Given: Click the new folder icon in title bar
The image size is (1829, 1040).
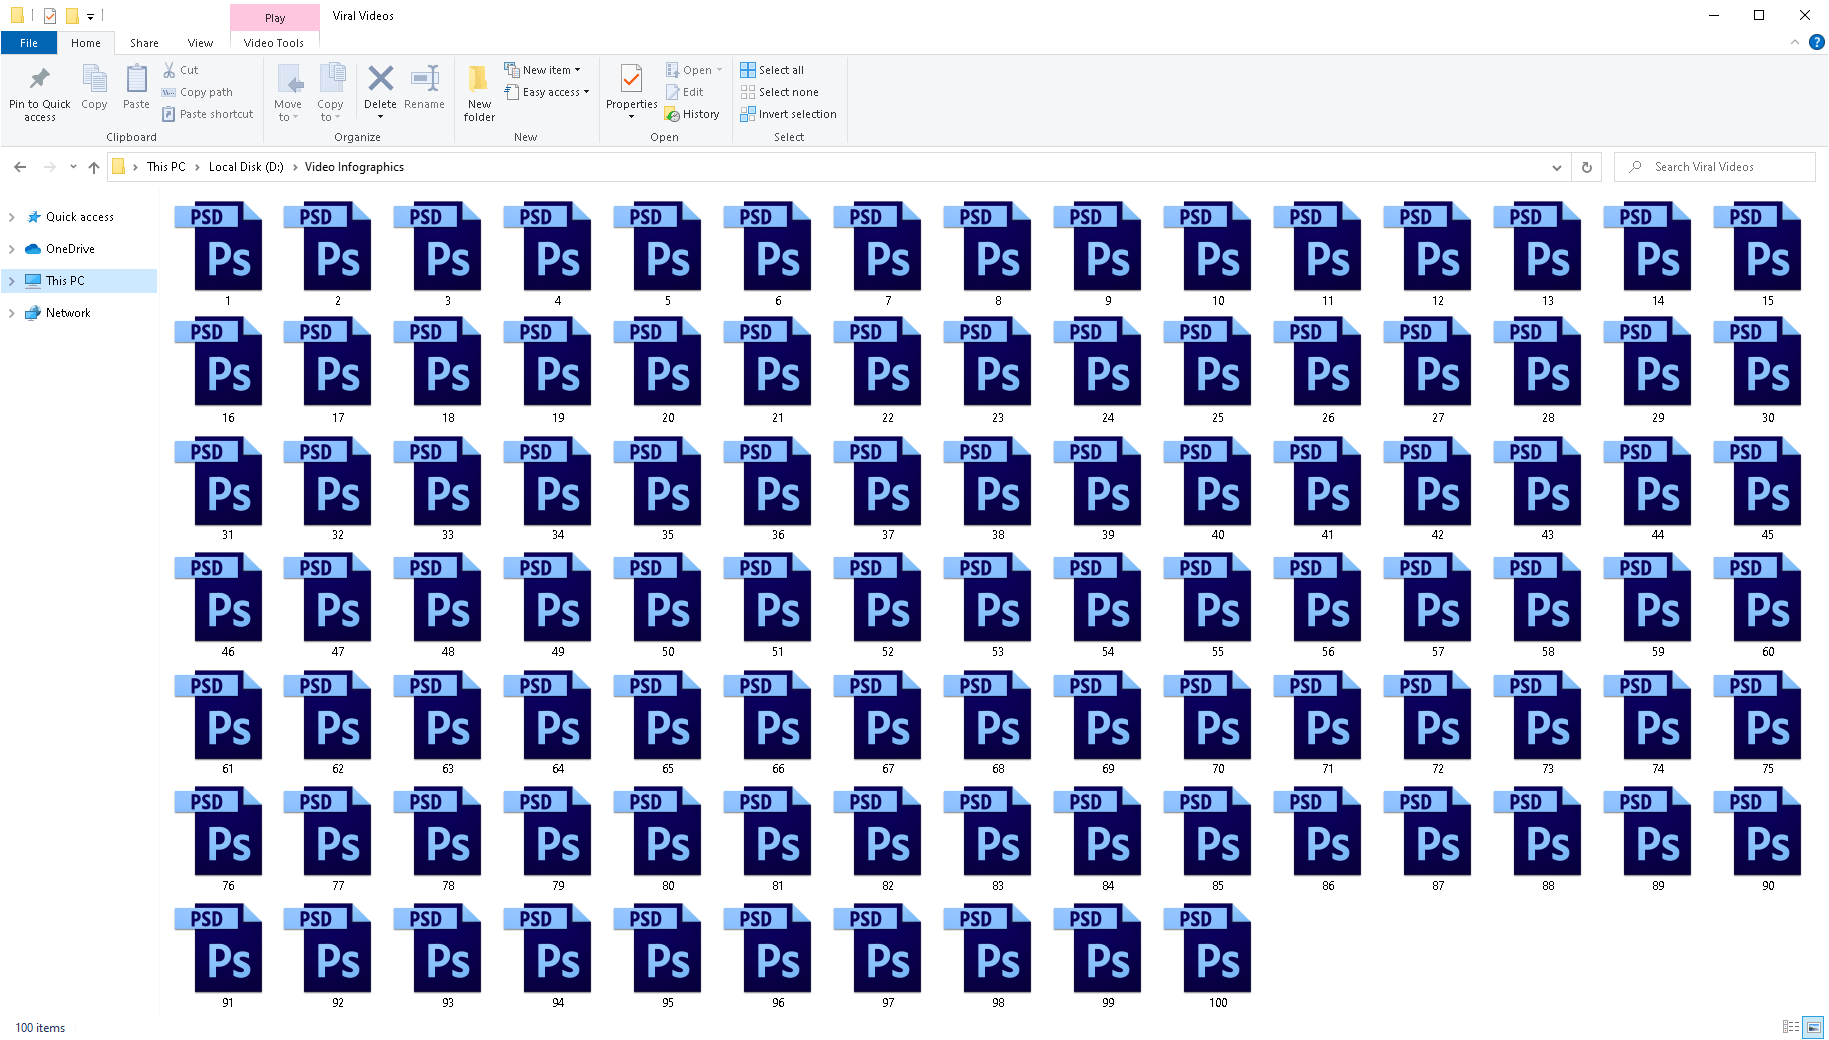Looking at the screenshot, I should click(72, 15).
